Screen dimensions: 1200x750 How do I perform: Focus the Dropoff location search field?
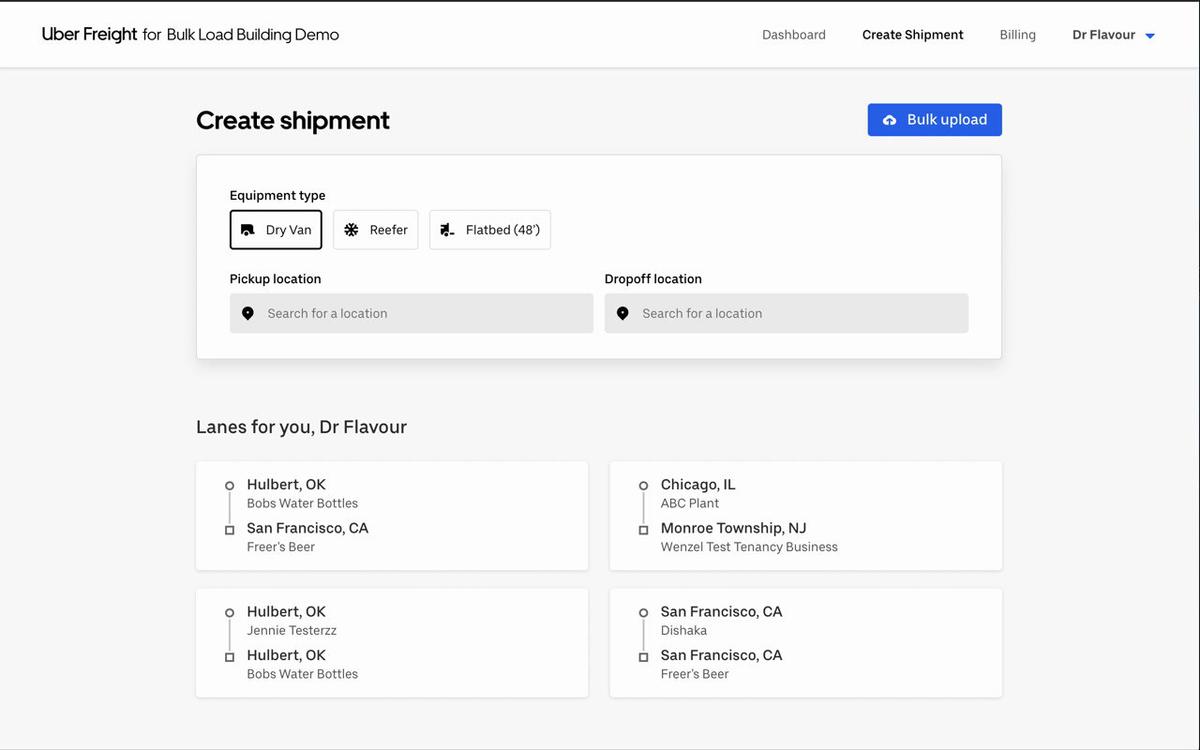tap(787, 313)
